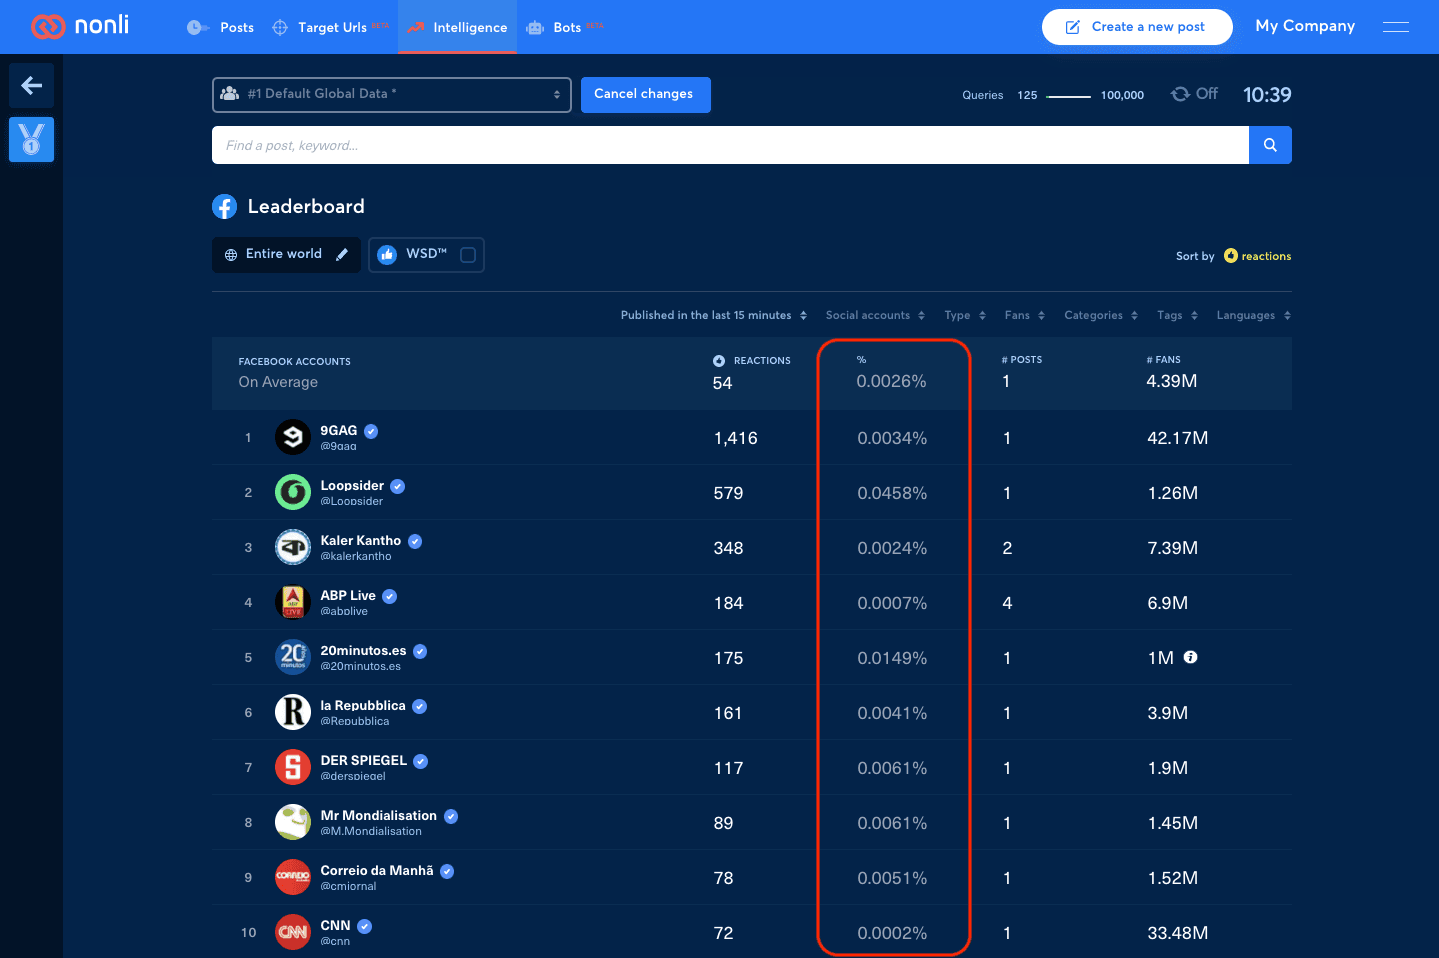Click Create a new post button
1439x958 pixels.
click(x=1137, y=27)
